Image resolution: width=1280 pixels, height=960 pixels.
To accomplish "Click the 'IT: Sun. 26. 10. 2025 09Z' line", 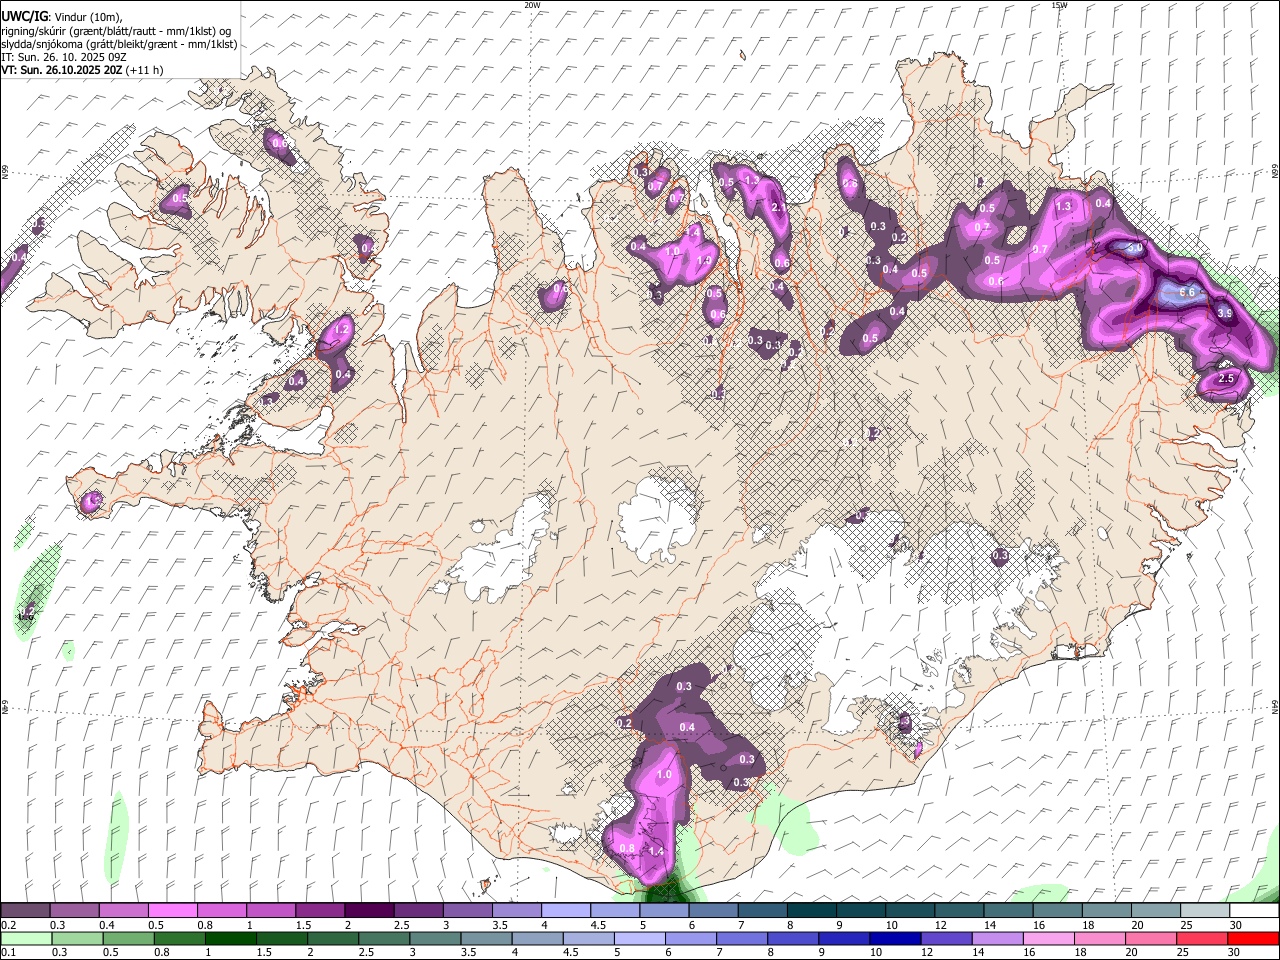I will point(63,57).
